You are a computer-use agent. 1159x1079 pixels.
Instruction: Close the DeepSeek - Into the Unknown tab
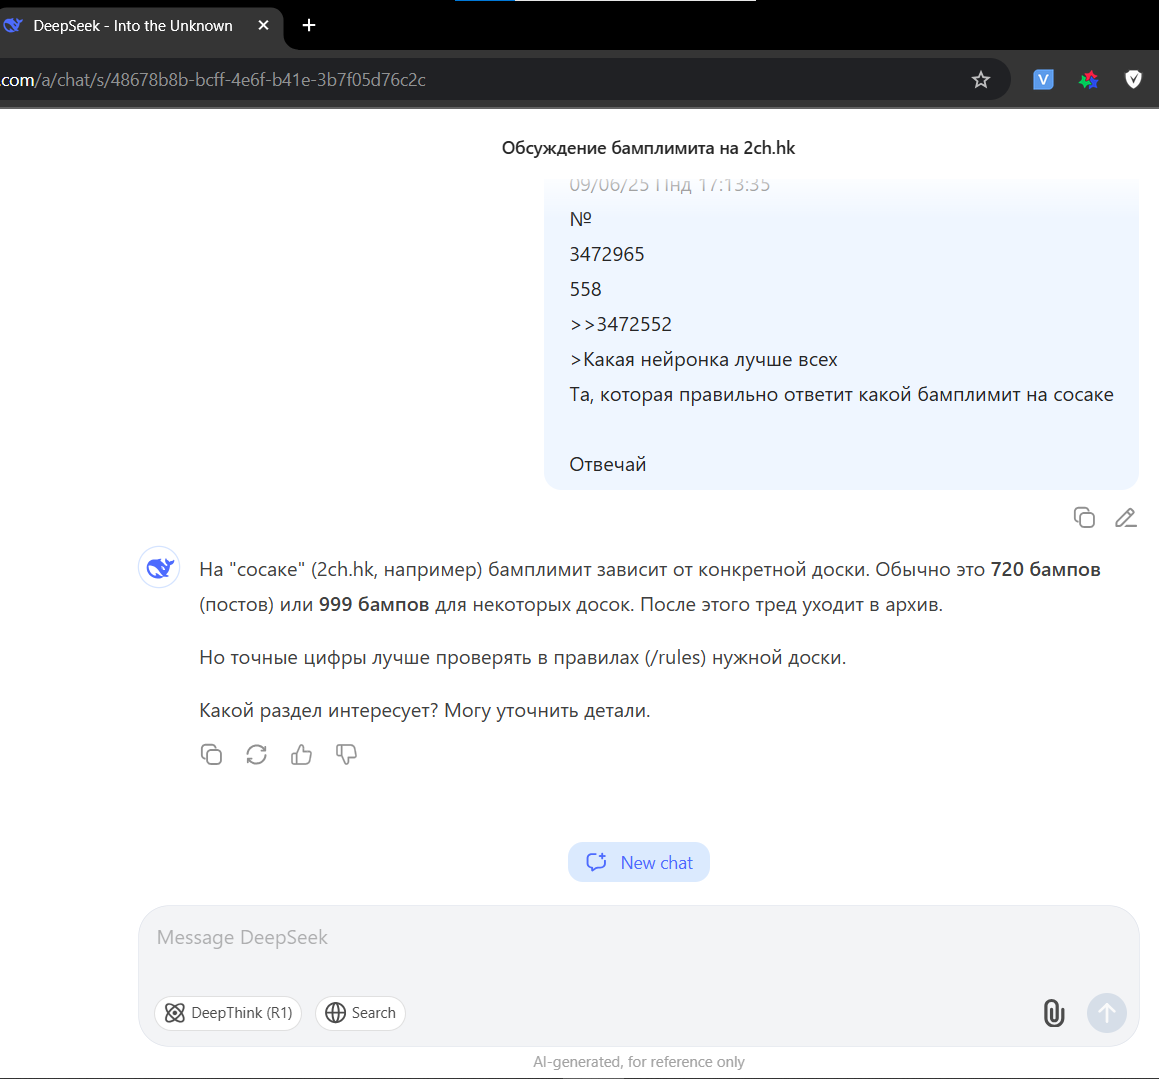click(263, 26)
